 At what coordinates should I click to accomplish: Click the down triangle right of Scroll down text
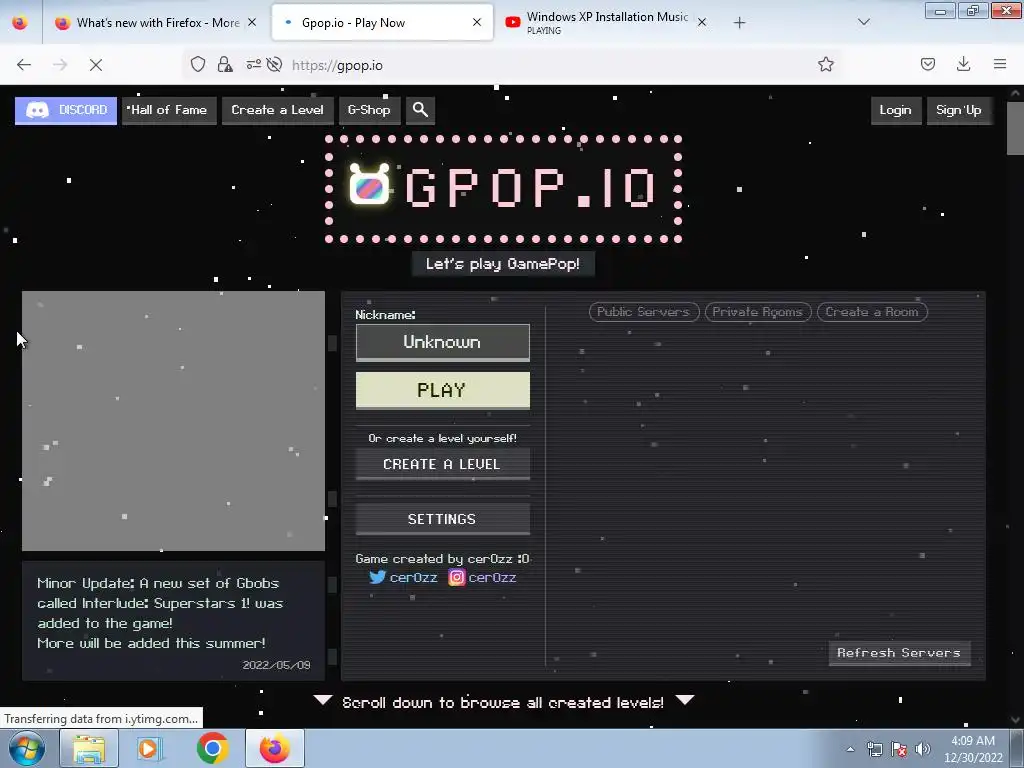pyautogui.click(x=684, y=700)
